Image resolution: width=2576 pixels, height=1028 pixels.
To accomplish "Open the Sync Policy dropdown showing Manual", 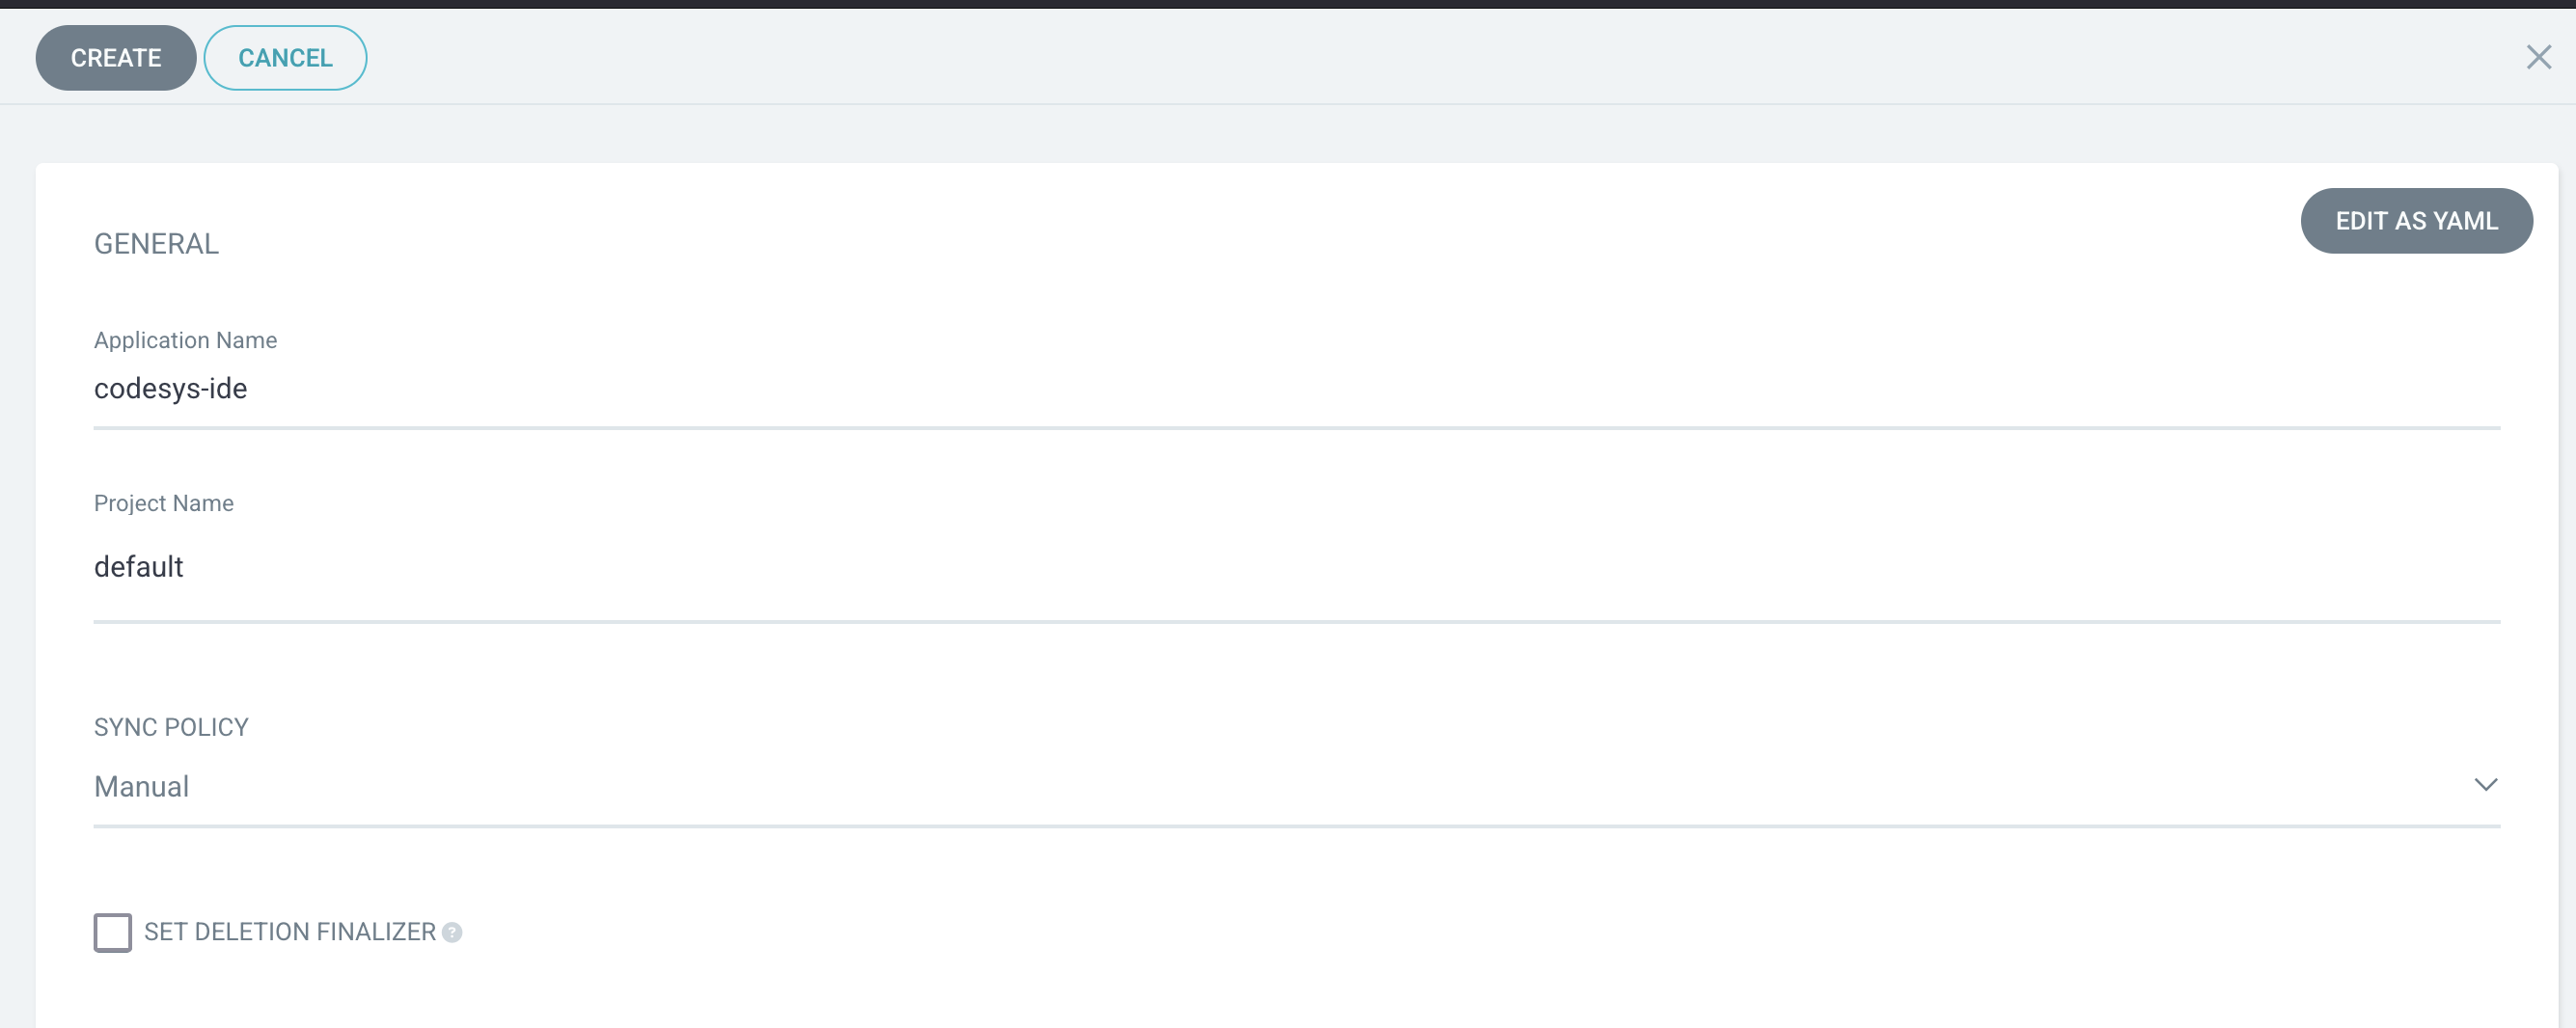I will [x=1297, y=787].
